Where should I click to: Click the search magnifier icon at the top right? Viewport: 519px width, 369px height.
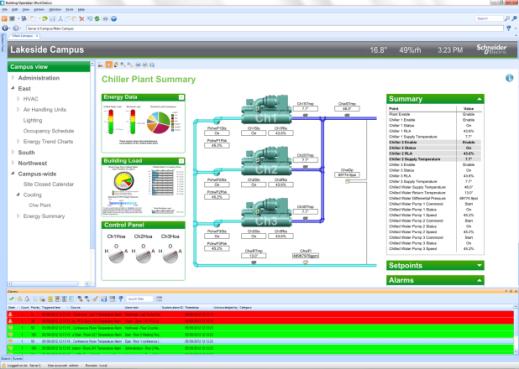507,19
